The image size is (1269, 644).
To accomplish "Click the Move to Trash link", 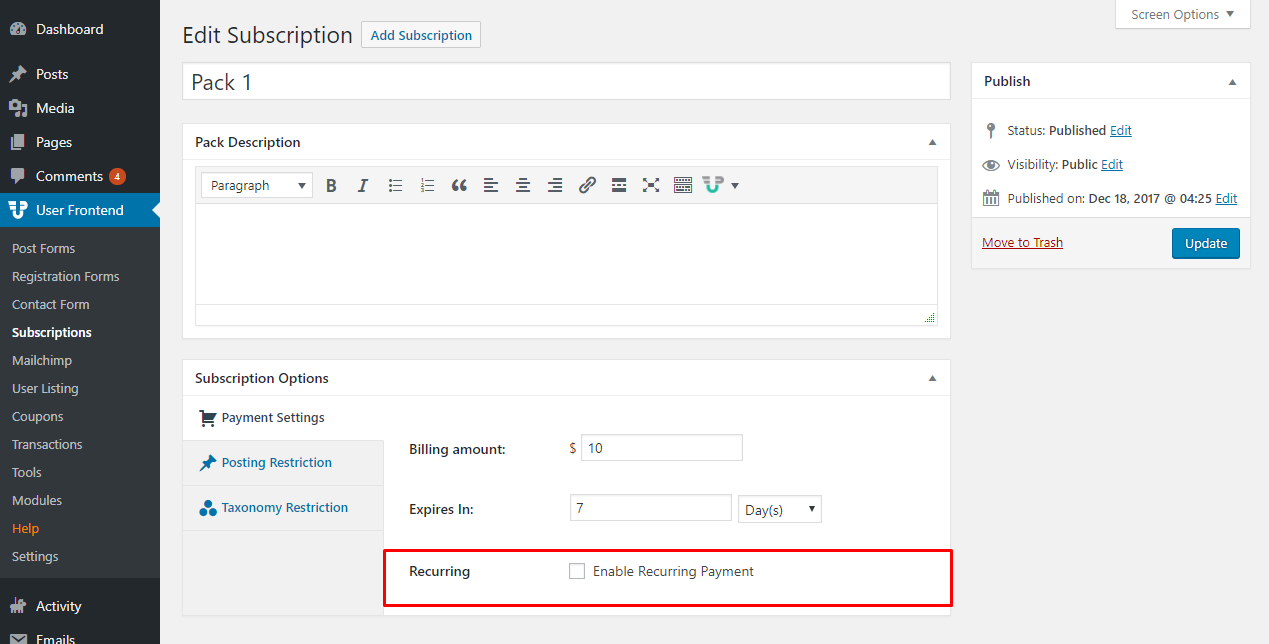I will pos(1022,242).
